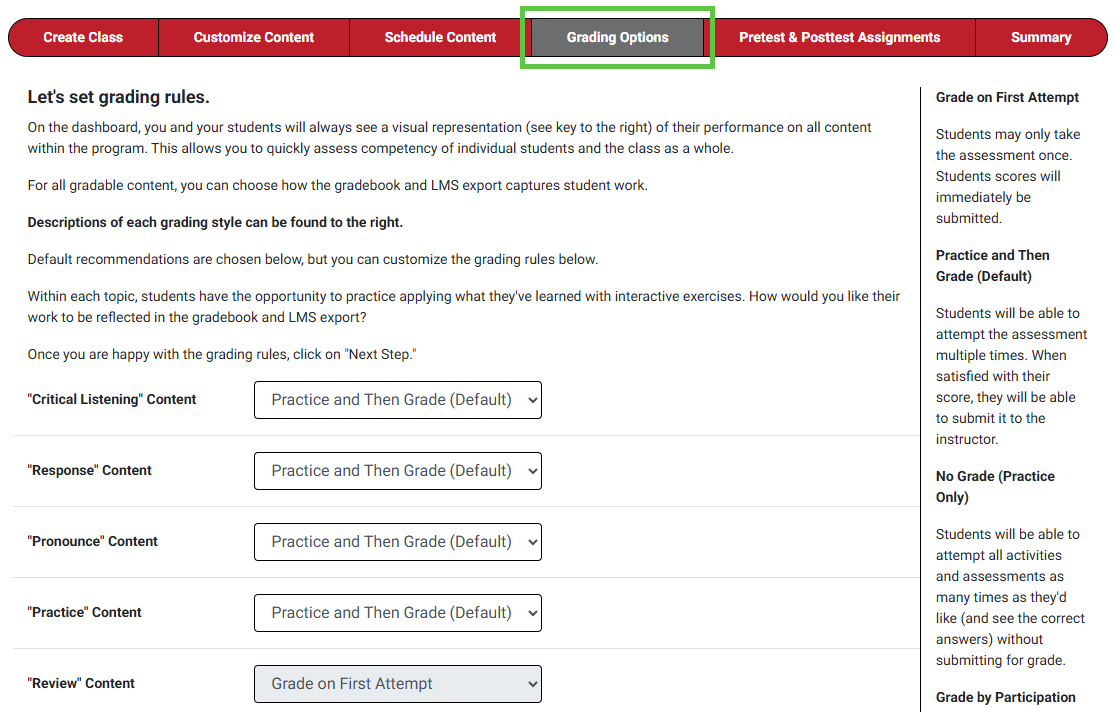The image size is (1115, 712).
Task: Click the "Let's set grading rules." heading
Action: pos(119,97)
